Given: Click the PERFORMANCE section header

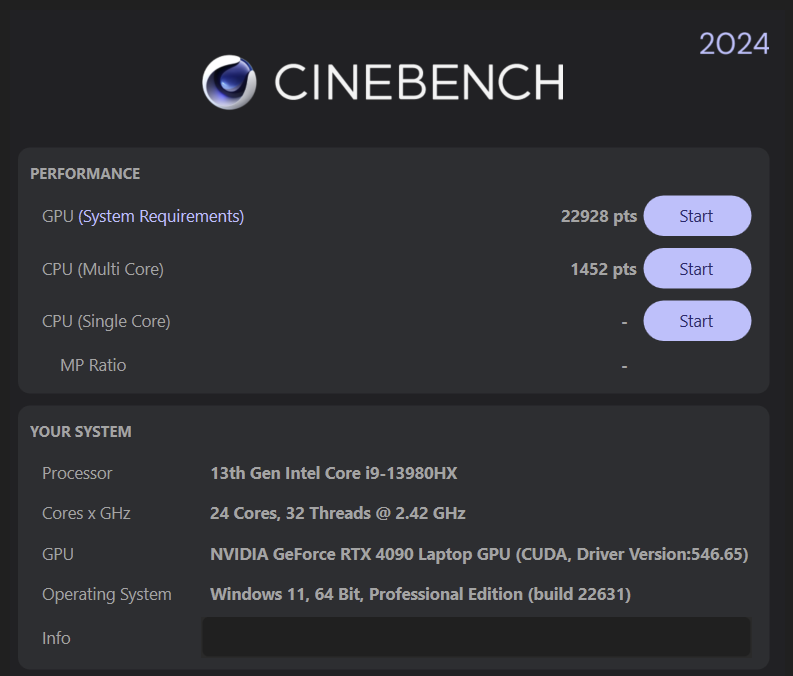Looking at the screenshot, I should pos(85,174).
